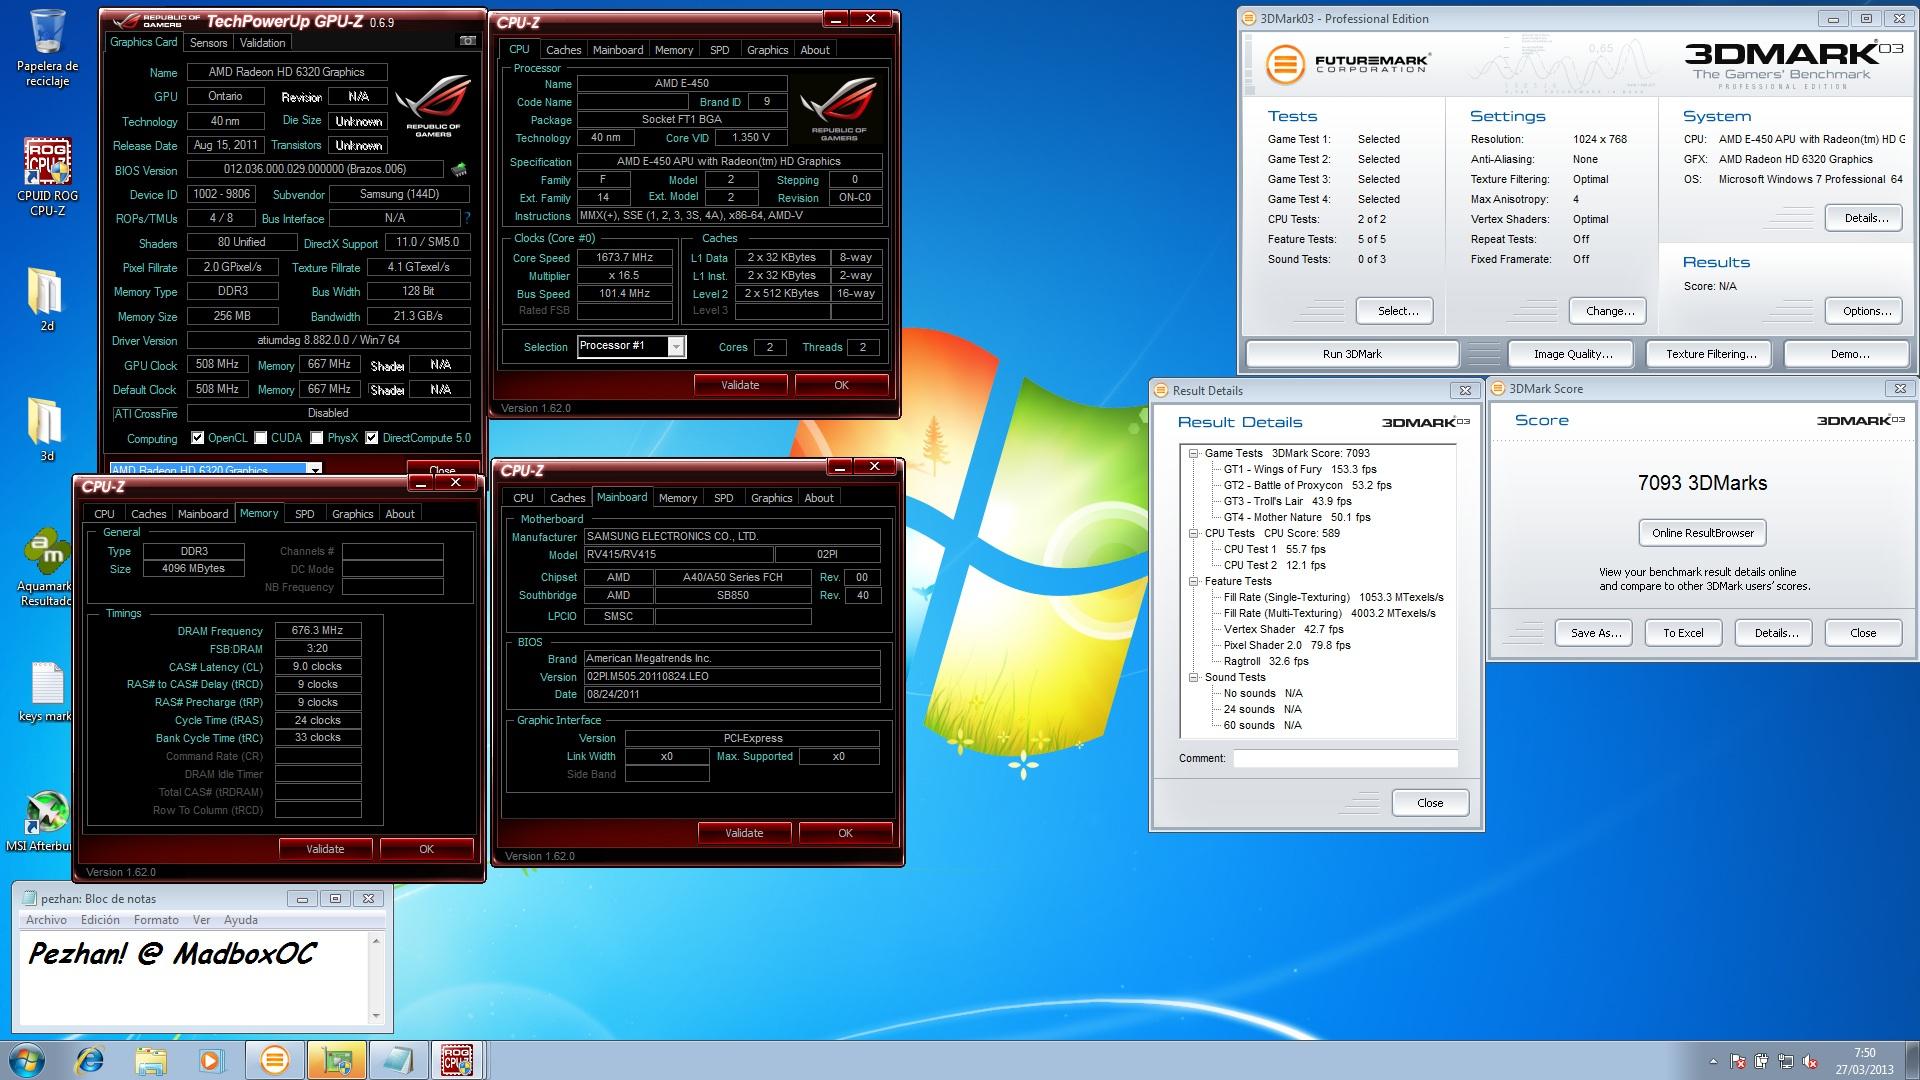The height and width of the screenshot is (1080, 1920).
Task: Open Papelera de reciclaje desktop icon
Action: pyautogui.click(x=47, y=48)
